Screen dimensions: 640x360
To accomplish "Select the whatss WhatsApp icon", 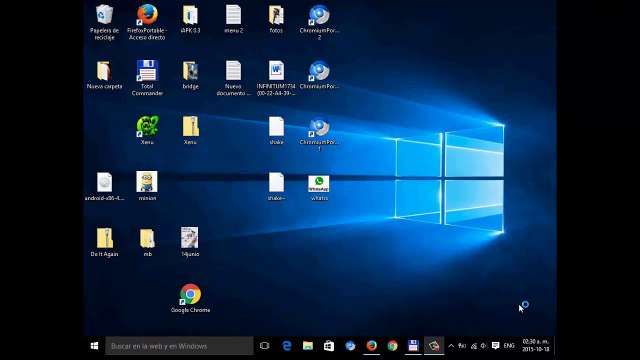I will click(x=319, y=188).
